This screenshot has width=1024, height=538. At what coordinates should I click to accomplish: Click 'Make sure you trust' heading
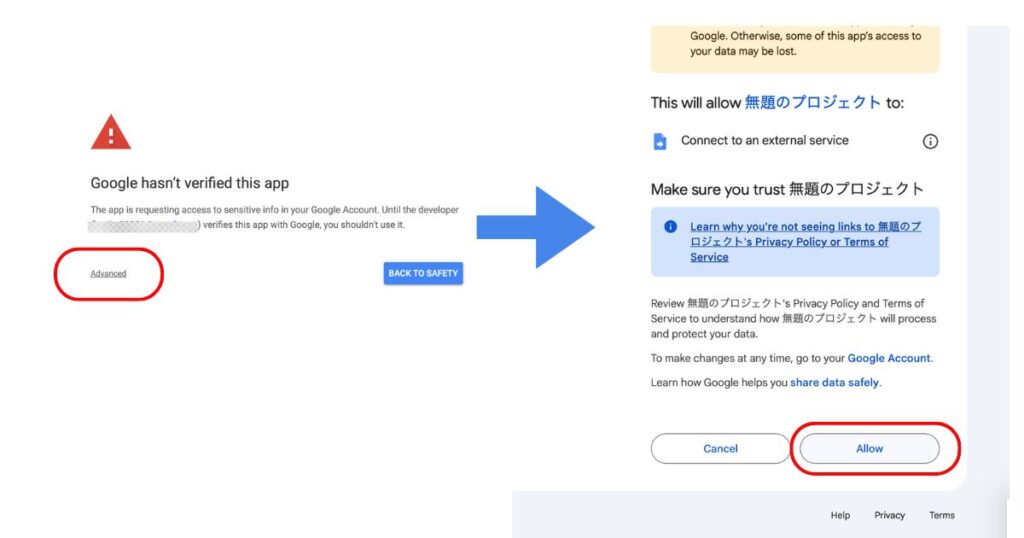click(787, 189)
